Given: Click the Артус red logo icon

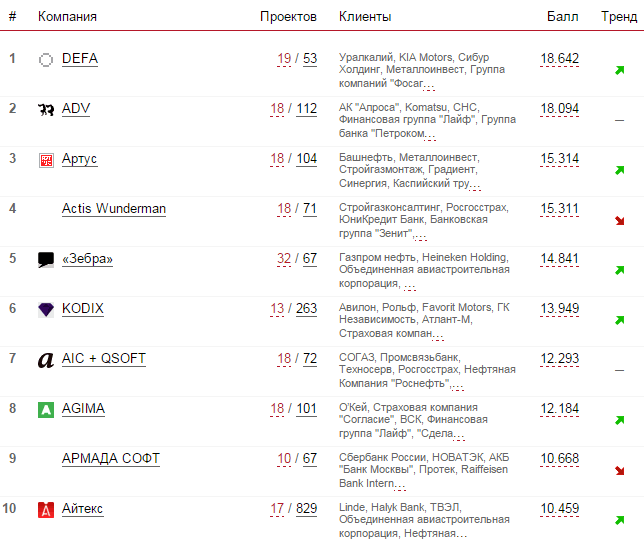Looking at the screenshot, I should click(45, 160).
